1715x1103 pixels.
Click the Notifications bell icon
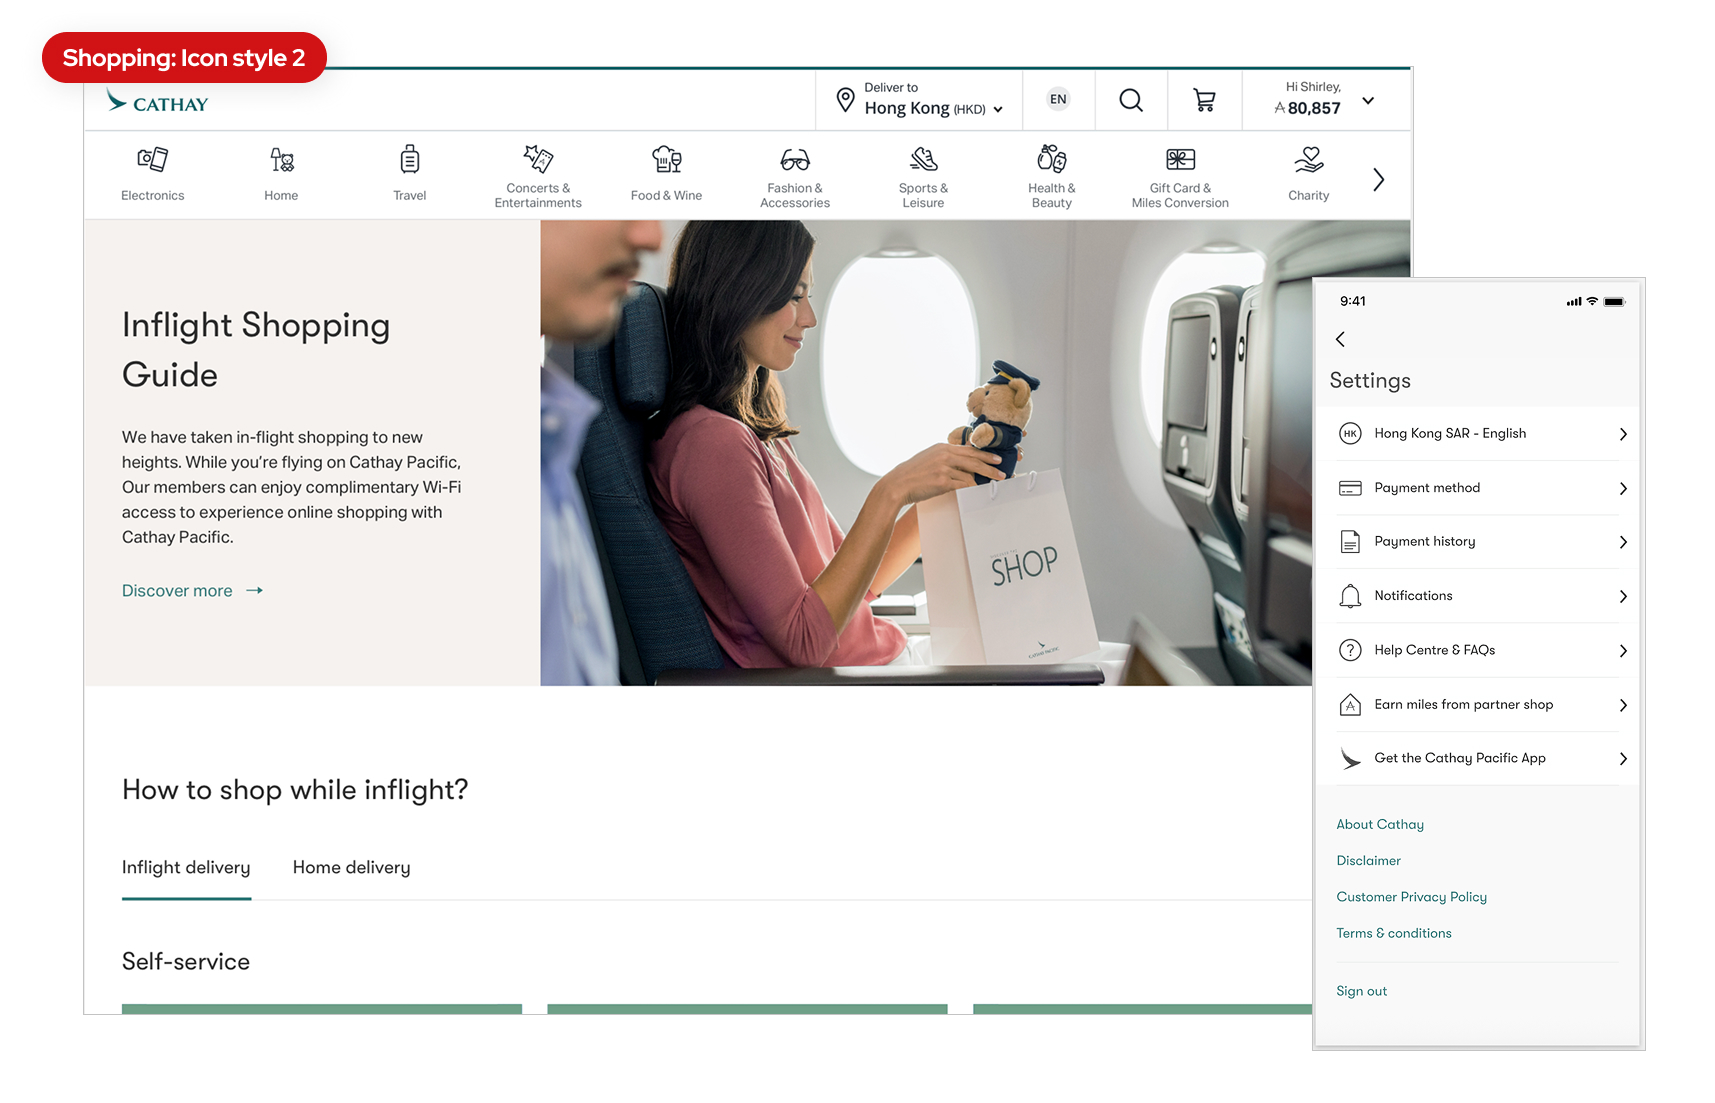tap(1350, 596)
